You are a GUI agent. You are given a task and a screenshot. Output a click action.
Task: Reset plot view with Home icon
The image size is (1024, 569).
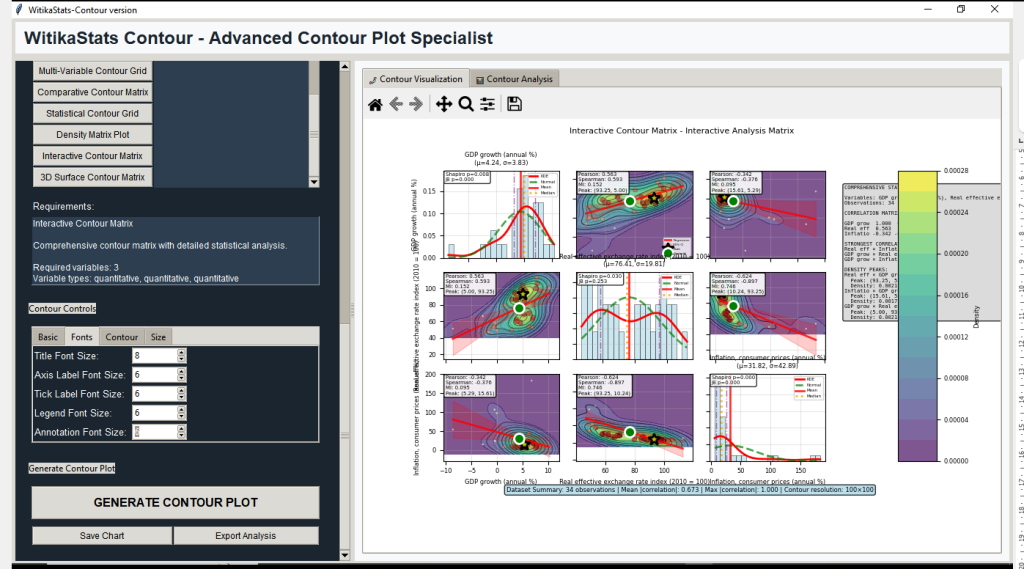[x=375, y=105]
